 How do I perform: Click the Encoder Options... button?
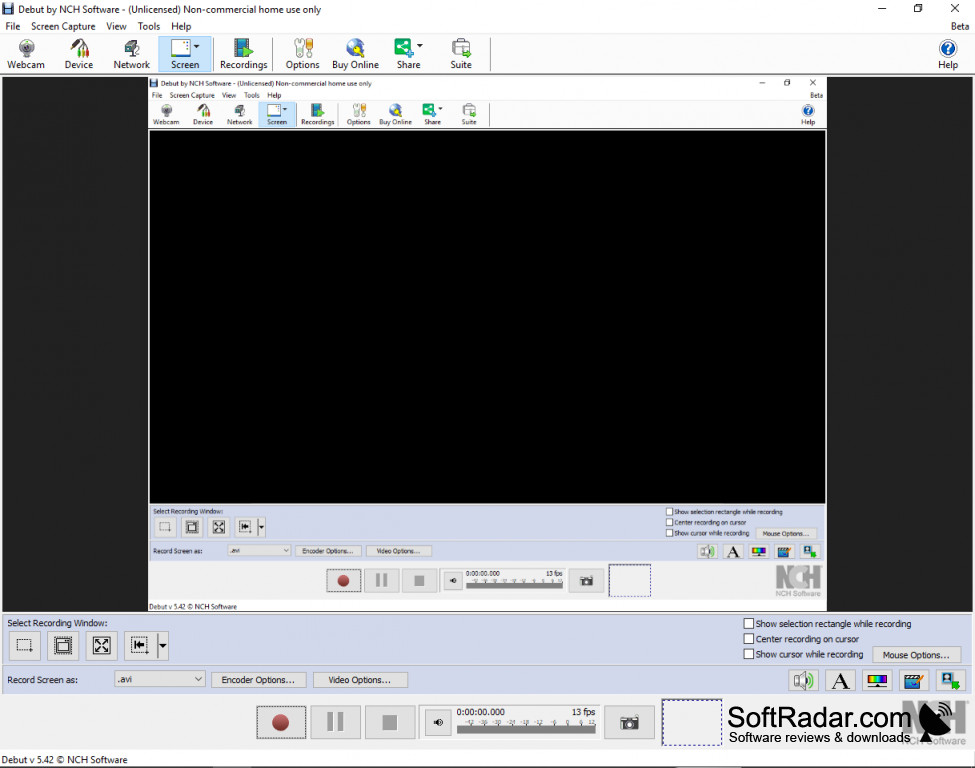point(258,680)
